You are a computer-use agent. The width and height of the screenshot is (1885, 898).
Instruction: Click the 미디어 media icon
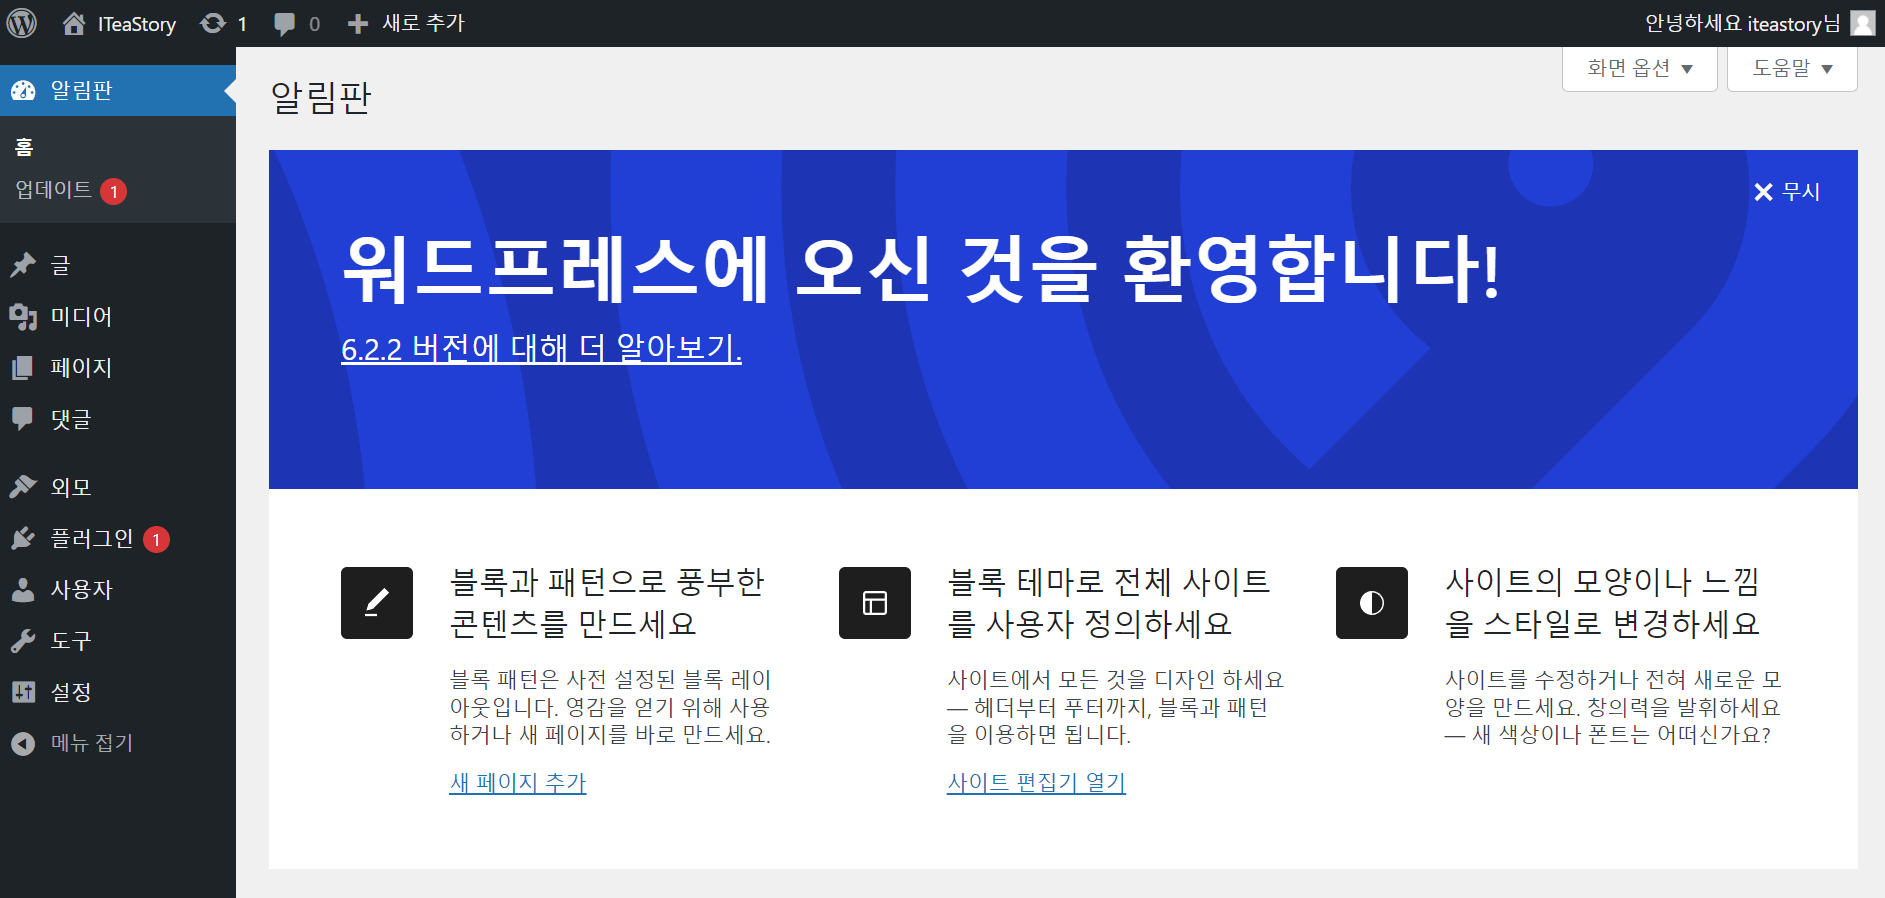pos(23,317)
